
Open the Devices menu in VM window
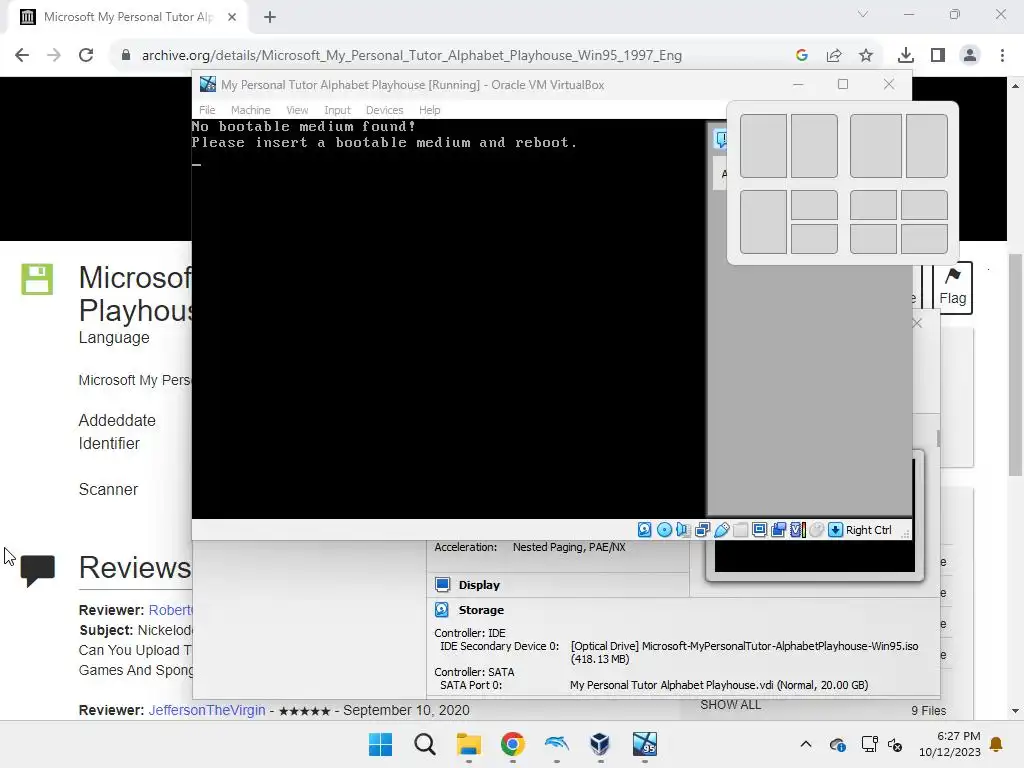384,110
